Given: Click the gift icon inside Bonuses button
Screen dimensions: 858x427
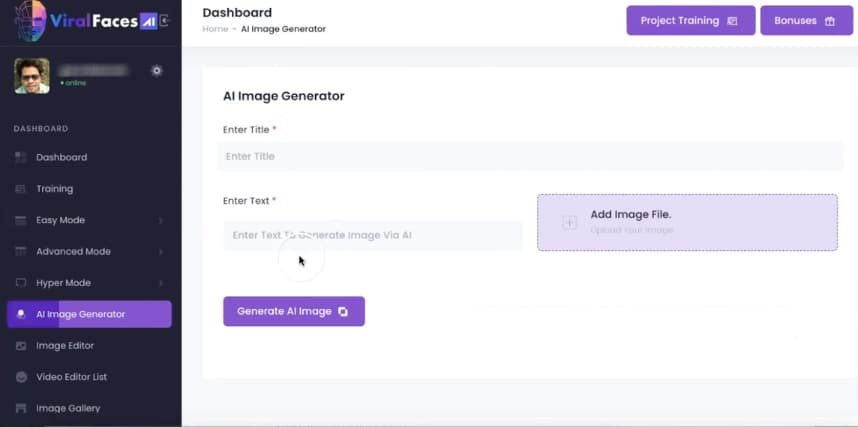Looking at the screenshot, I should coord(830,21).
